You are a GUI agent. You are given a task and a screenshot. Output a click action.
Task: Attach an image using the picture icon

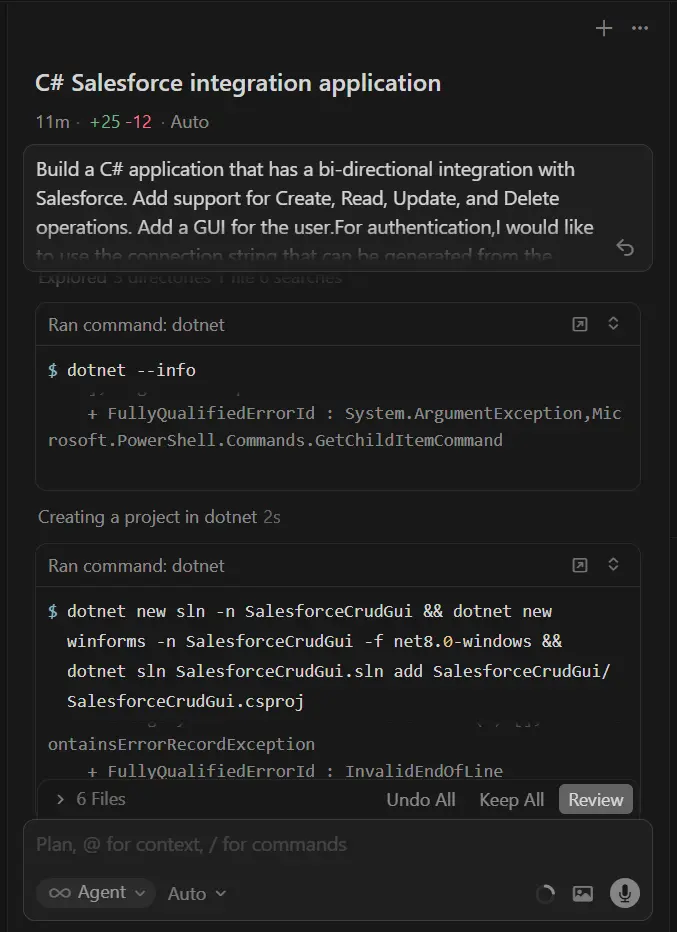[583, 893]
